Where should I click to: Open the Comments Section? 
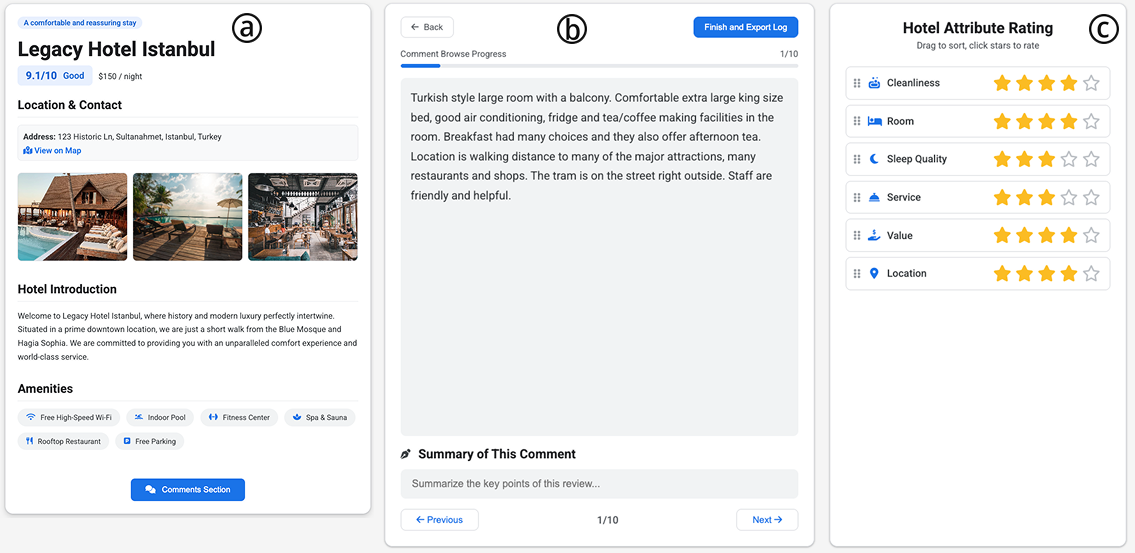coord(188,490)
